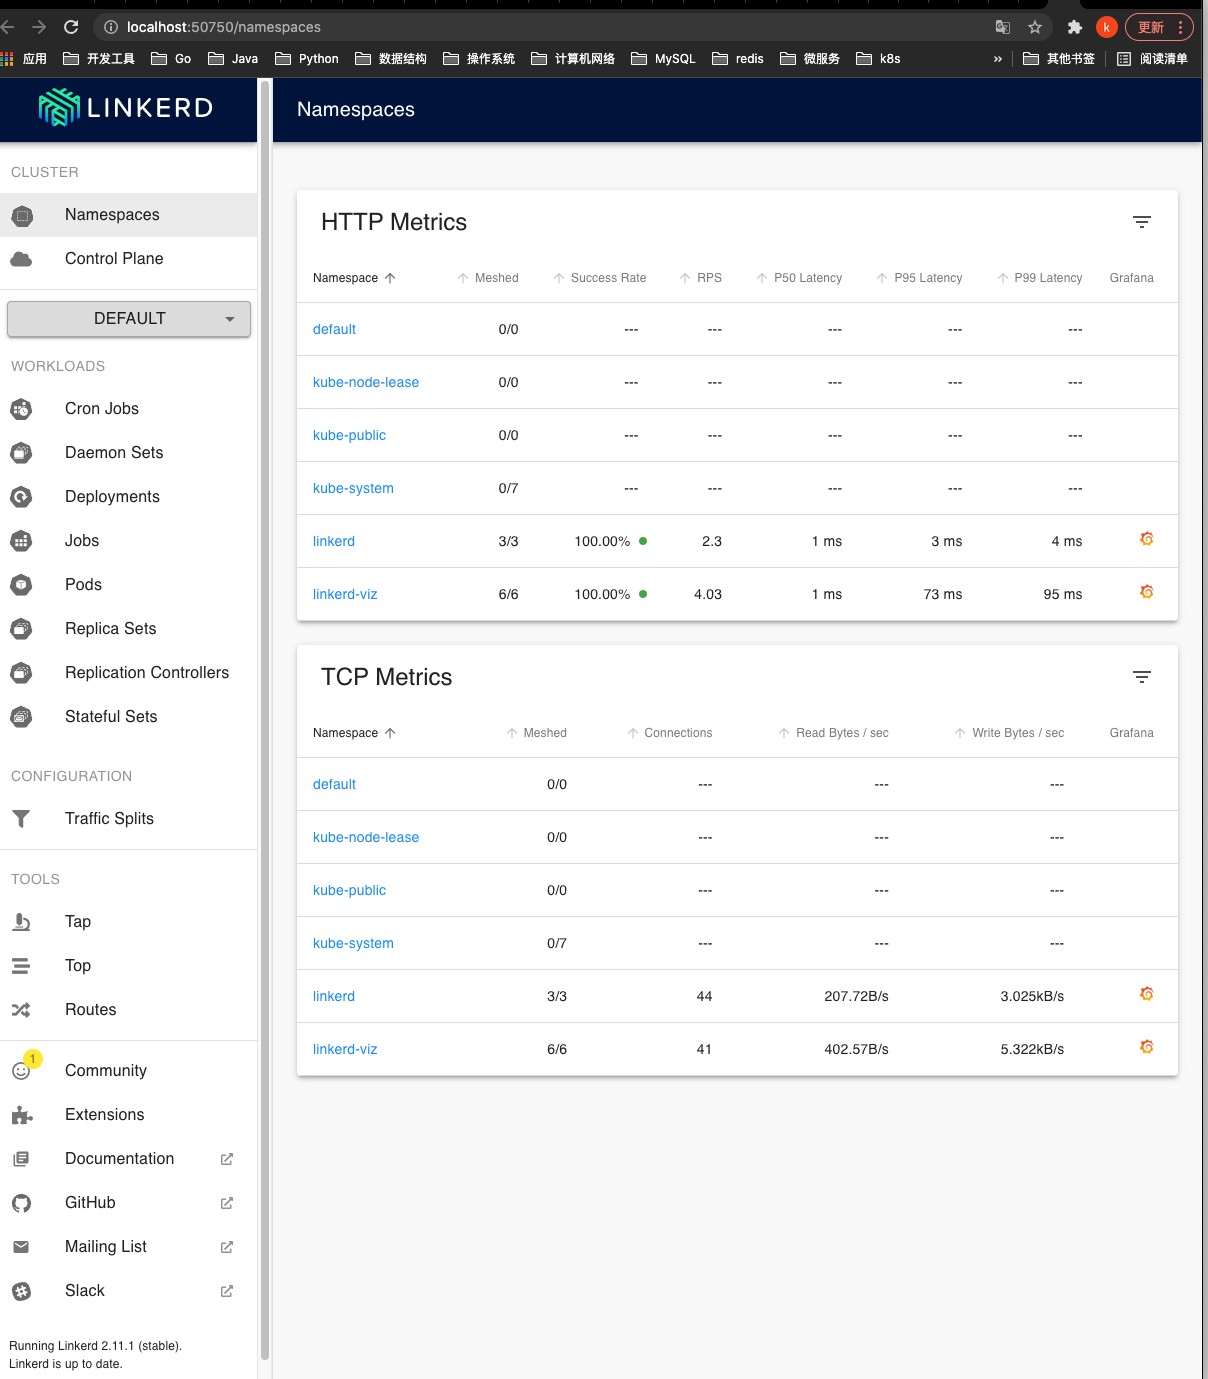
Task: Click the Linkerd logo in sidebar header
Action: [x=126, y=107]
